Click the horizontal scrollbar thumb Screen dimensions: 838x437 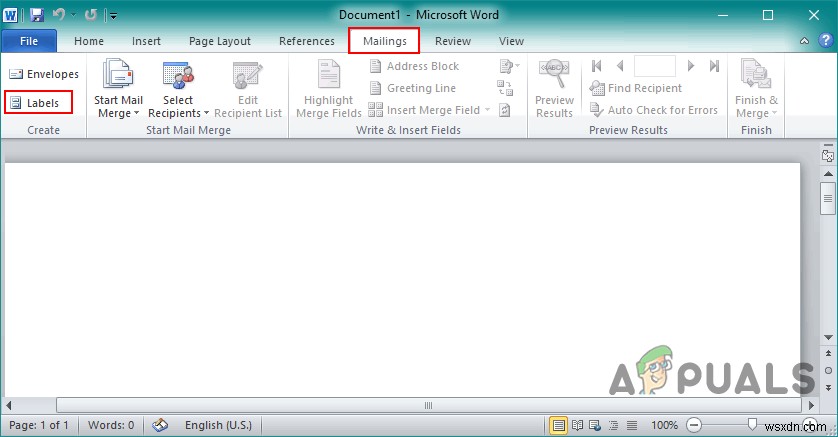(x=428, y=405)
